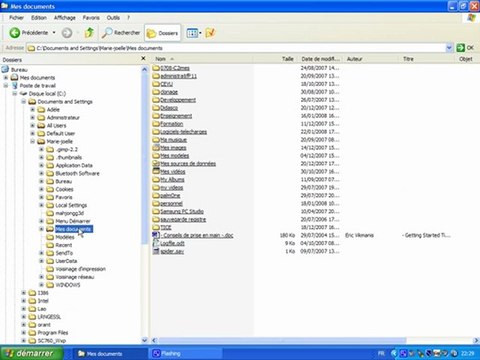Open the Mes vidéos folder icon
The height and width of the screenshot is (360, 480).
[x=156, y=171]
